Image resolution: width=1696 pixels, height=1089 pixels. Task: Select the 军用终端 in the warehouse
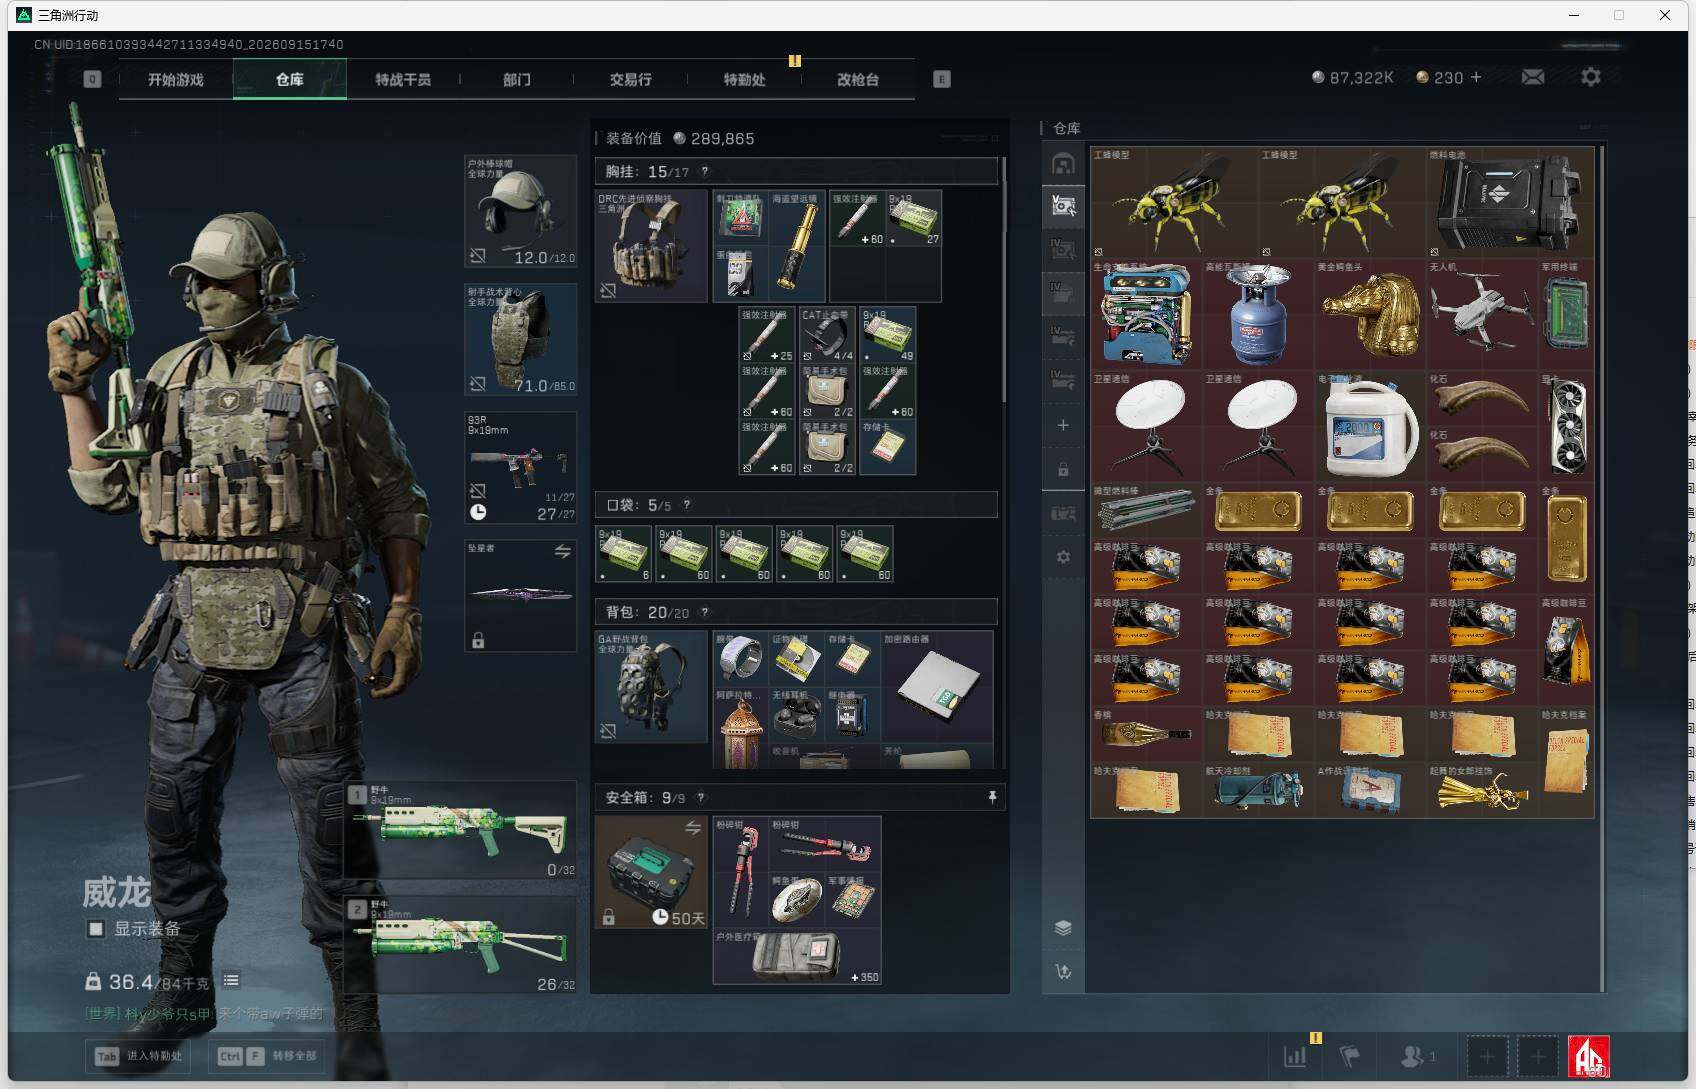pyautogui.click(x=1566, y=315)
